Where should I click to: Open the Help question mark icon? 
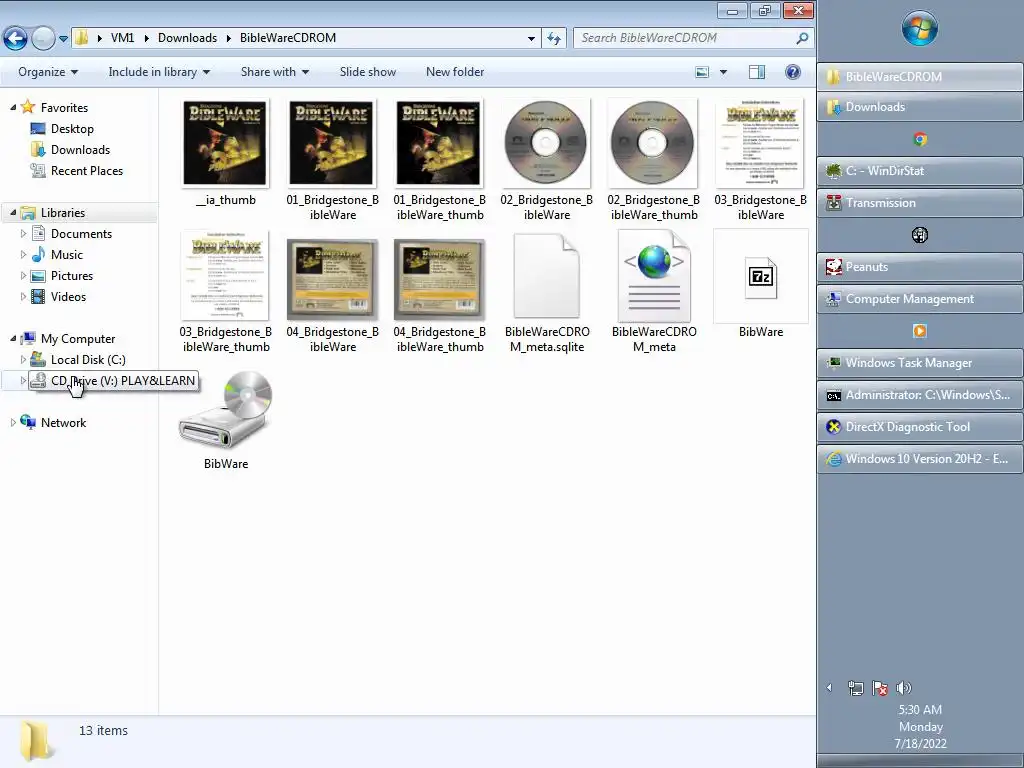pos(793,72)
